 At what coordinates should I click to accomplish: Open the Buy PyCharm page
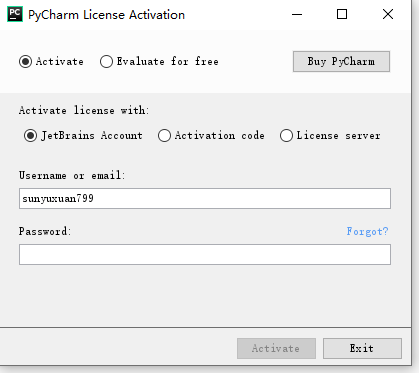tap(341, 61)
